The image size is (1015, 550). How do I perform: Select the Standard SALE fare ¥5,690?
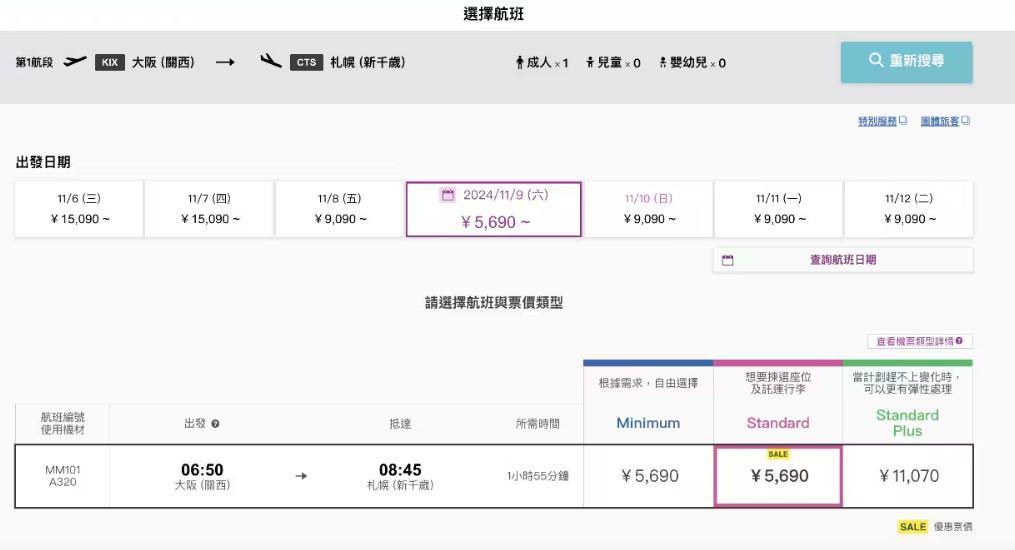(x=778, y=476)
